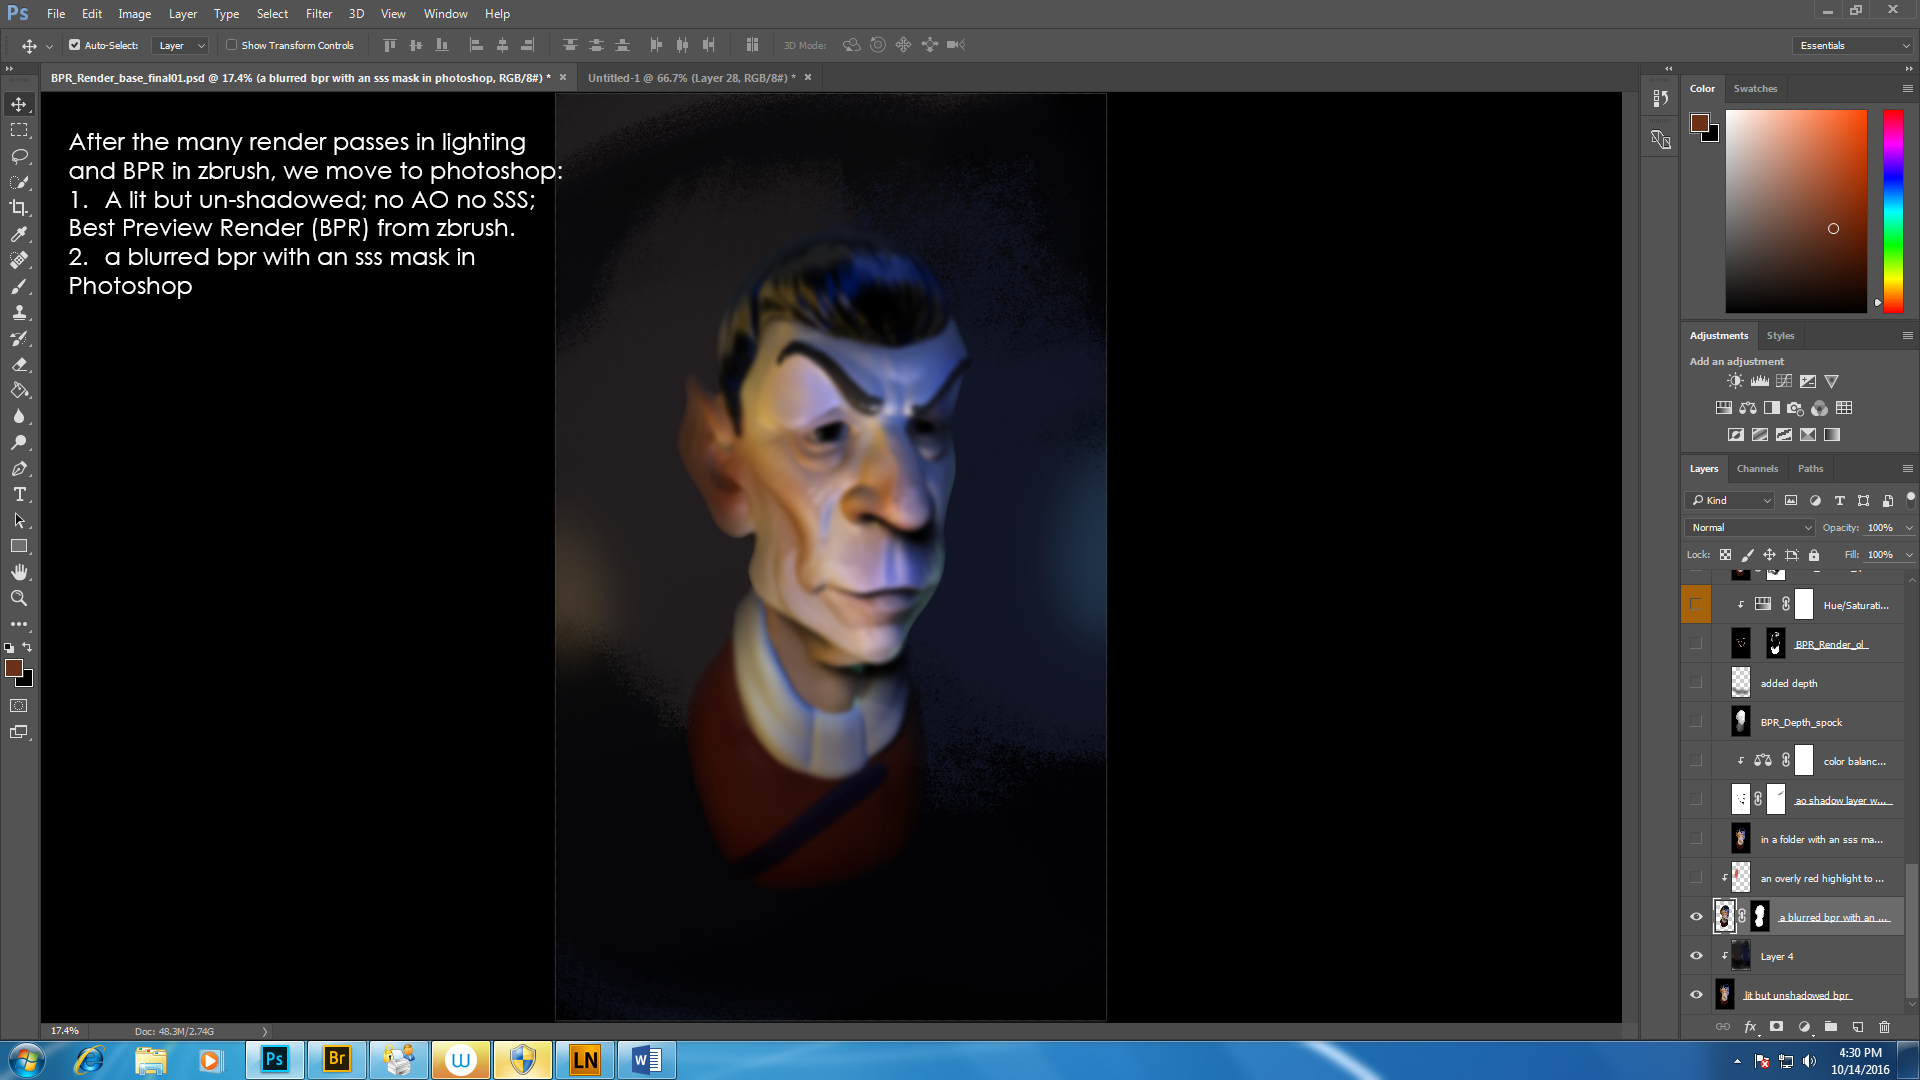Screen dimensions: 1920x1080
Task: Select the Lasso tool
Action: click(x=19, y=156)
